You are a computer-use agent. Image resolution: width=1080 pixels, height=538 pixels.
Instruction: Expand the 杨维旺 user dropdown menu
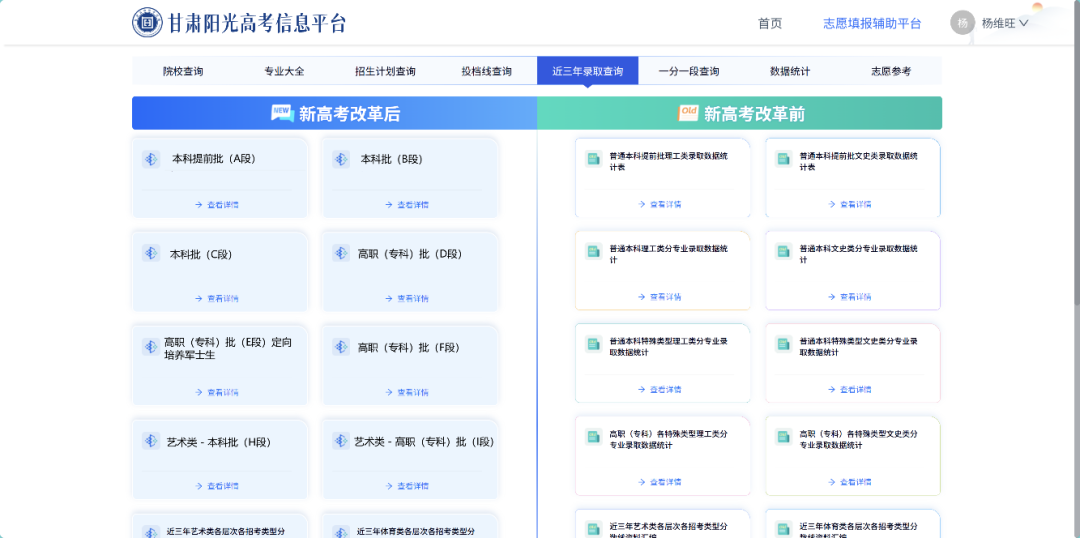(1005, 23)
